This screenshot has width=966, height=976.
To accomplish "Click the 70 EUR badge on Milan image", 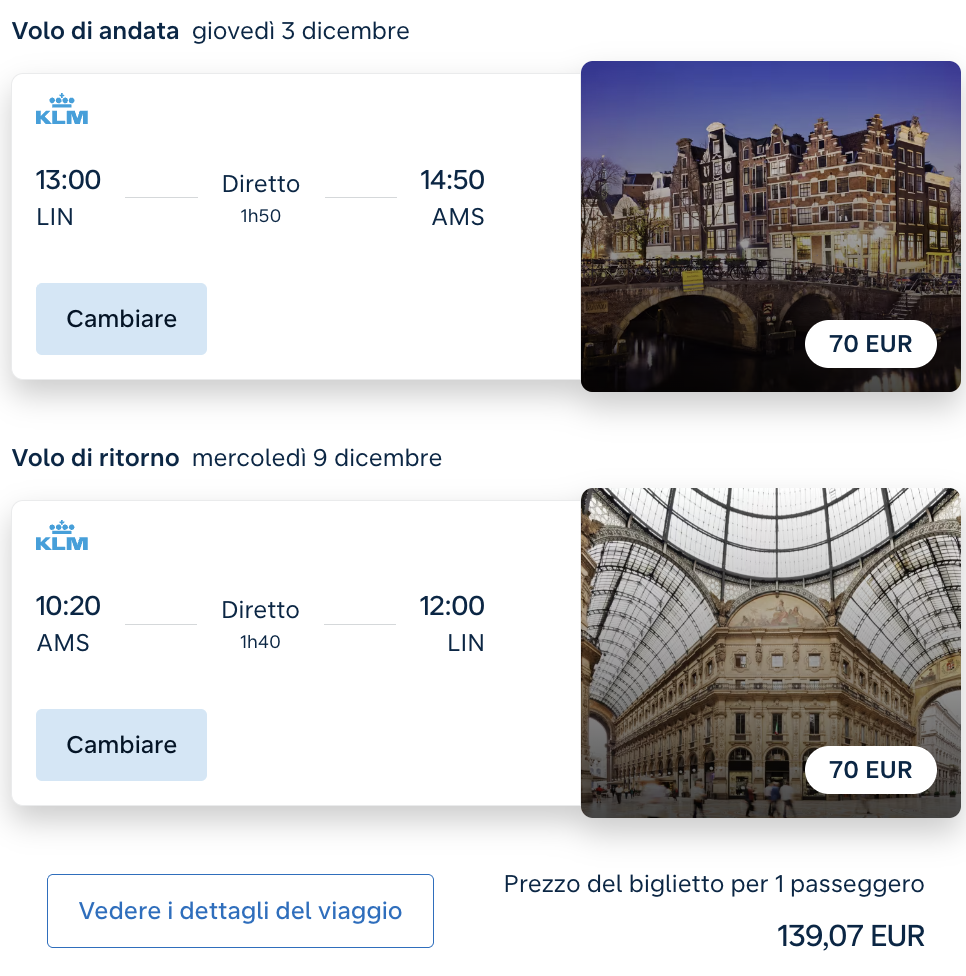I will 871,770.
